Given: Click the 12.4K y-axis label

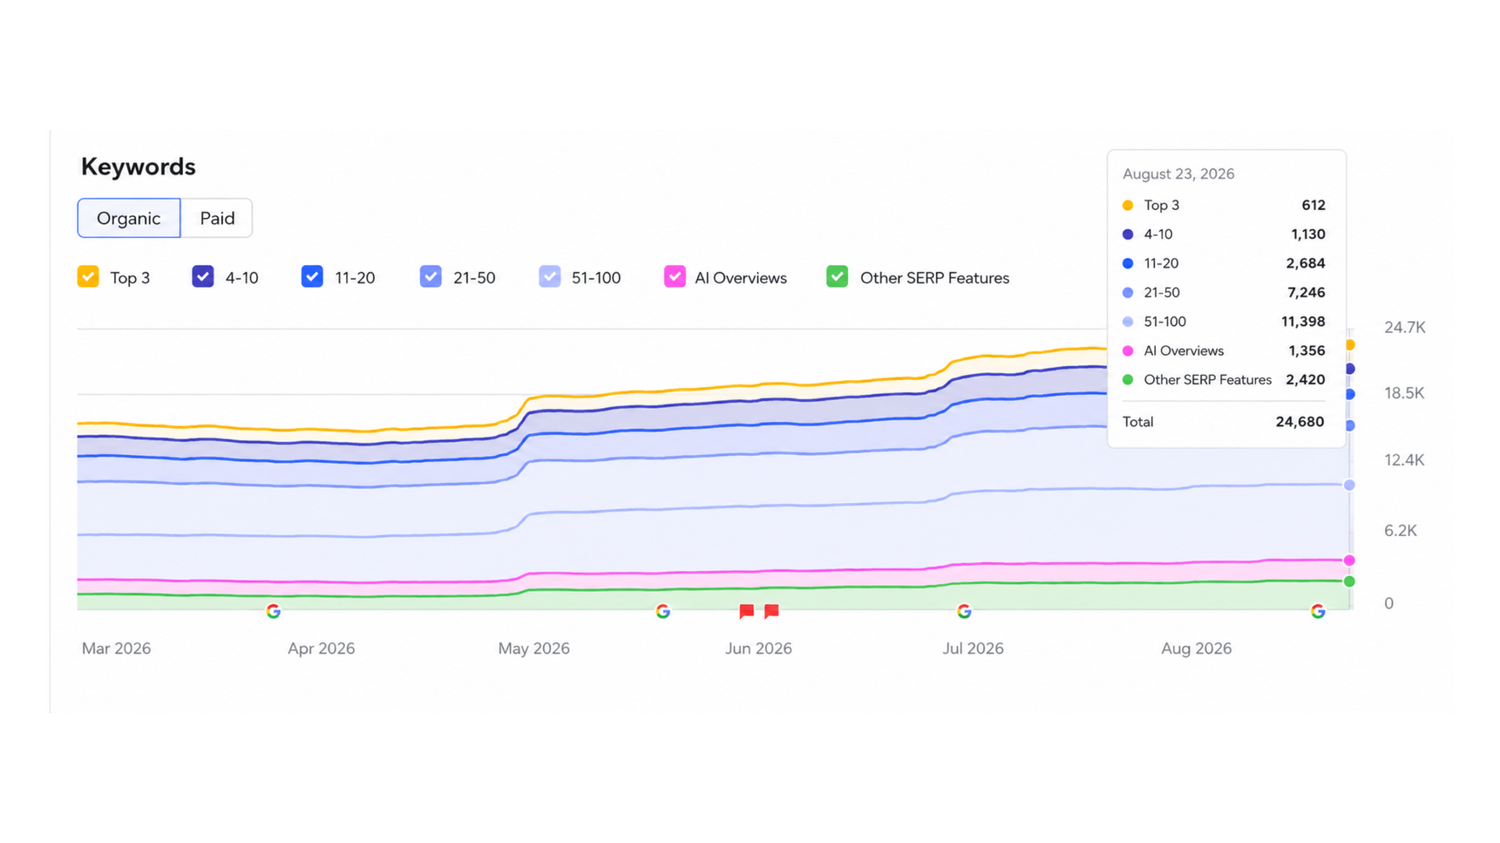Looking at the screenshot, I should [1404, 460].
